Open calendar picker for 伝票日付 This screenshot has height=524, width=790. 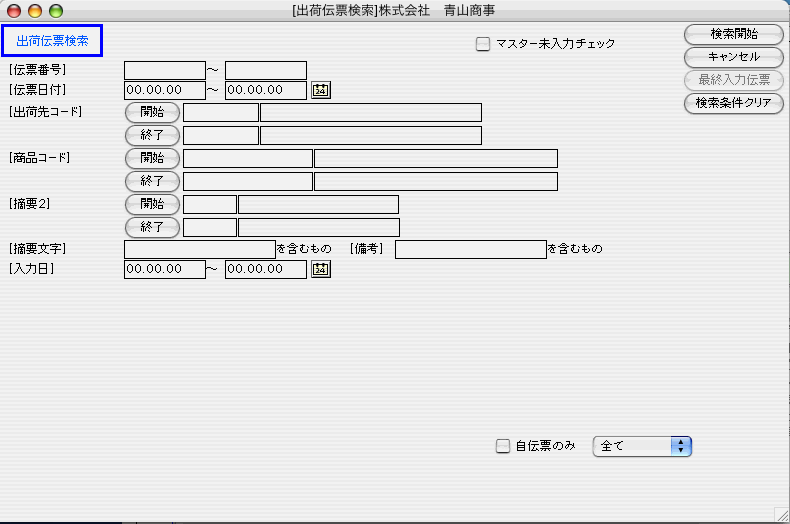coord(320,90)
